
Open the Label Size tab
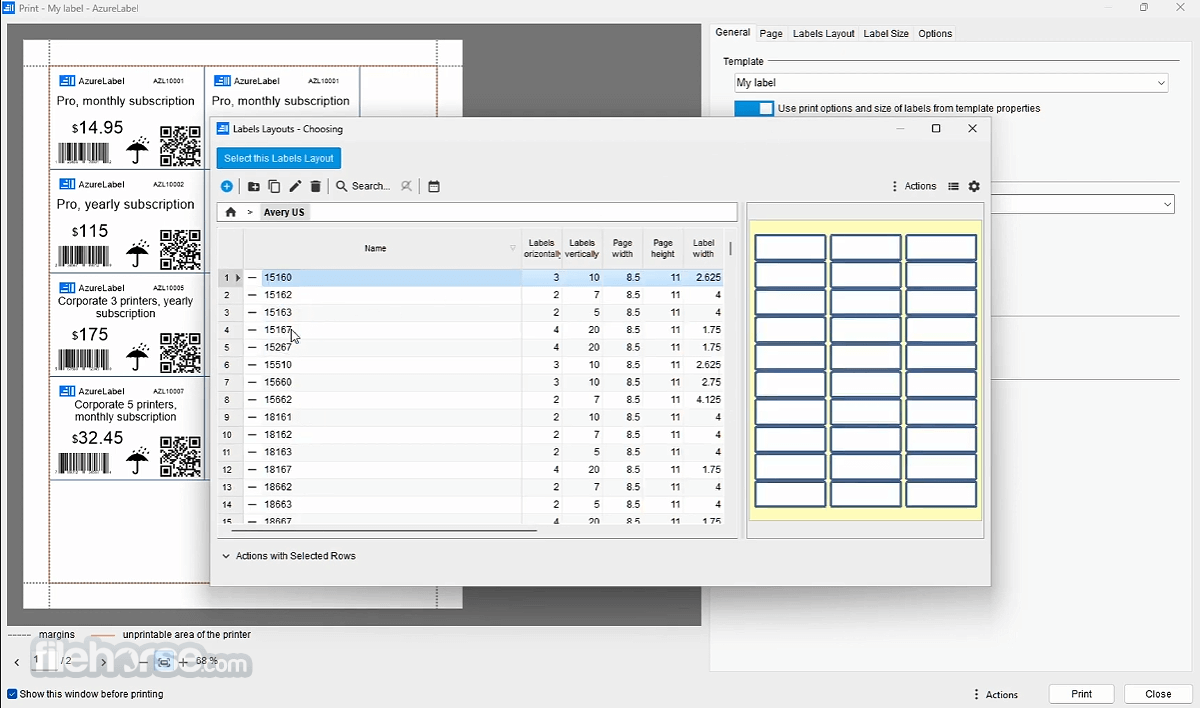886,33
